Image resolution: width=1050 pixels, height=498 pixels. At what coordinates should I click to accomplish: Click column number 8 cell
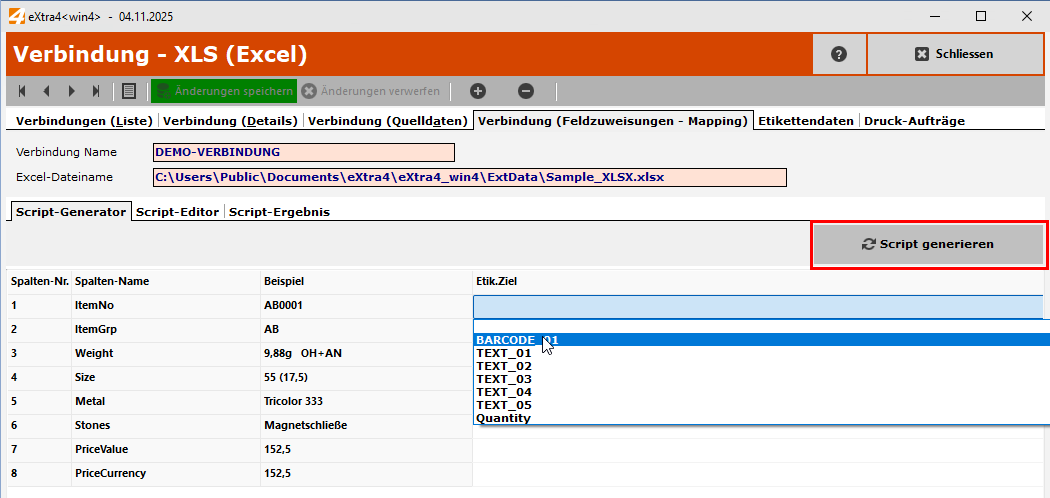coord(39,474)
